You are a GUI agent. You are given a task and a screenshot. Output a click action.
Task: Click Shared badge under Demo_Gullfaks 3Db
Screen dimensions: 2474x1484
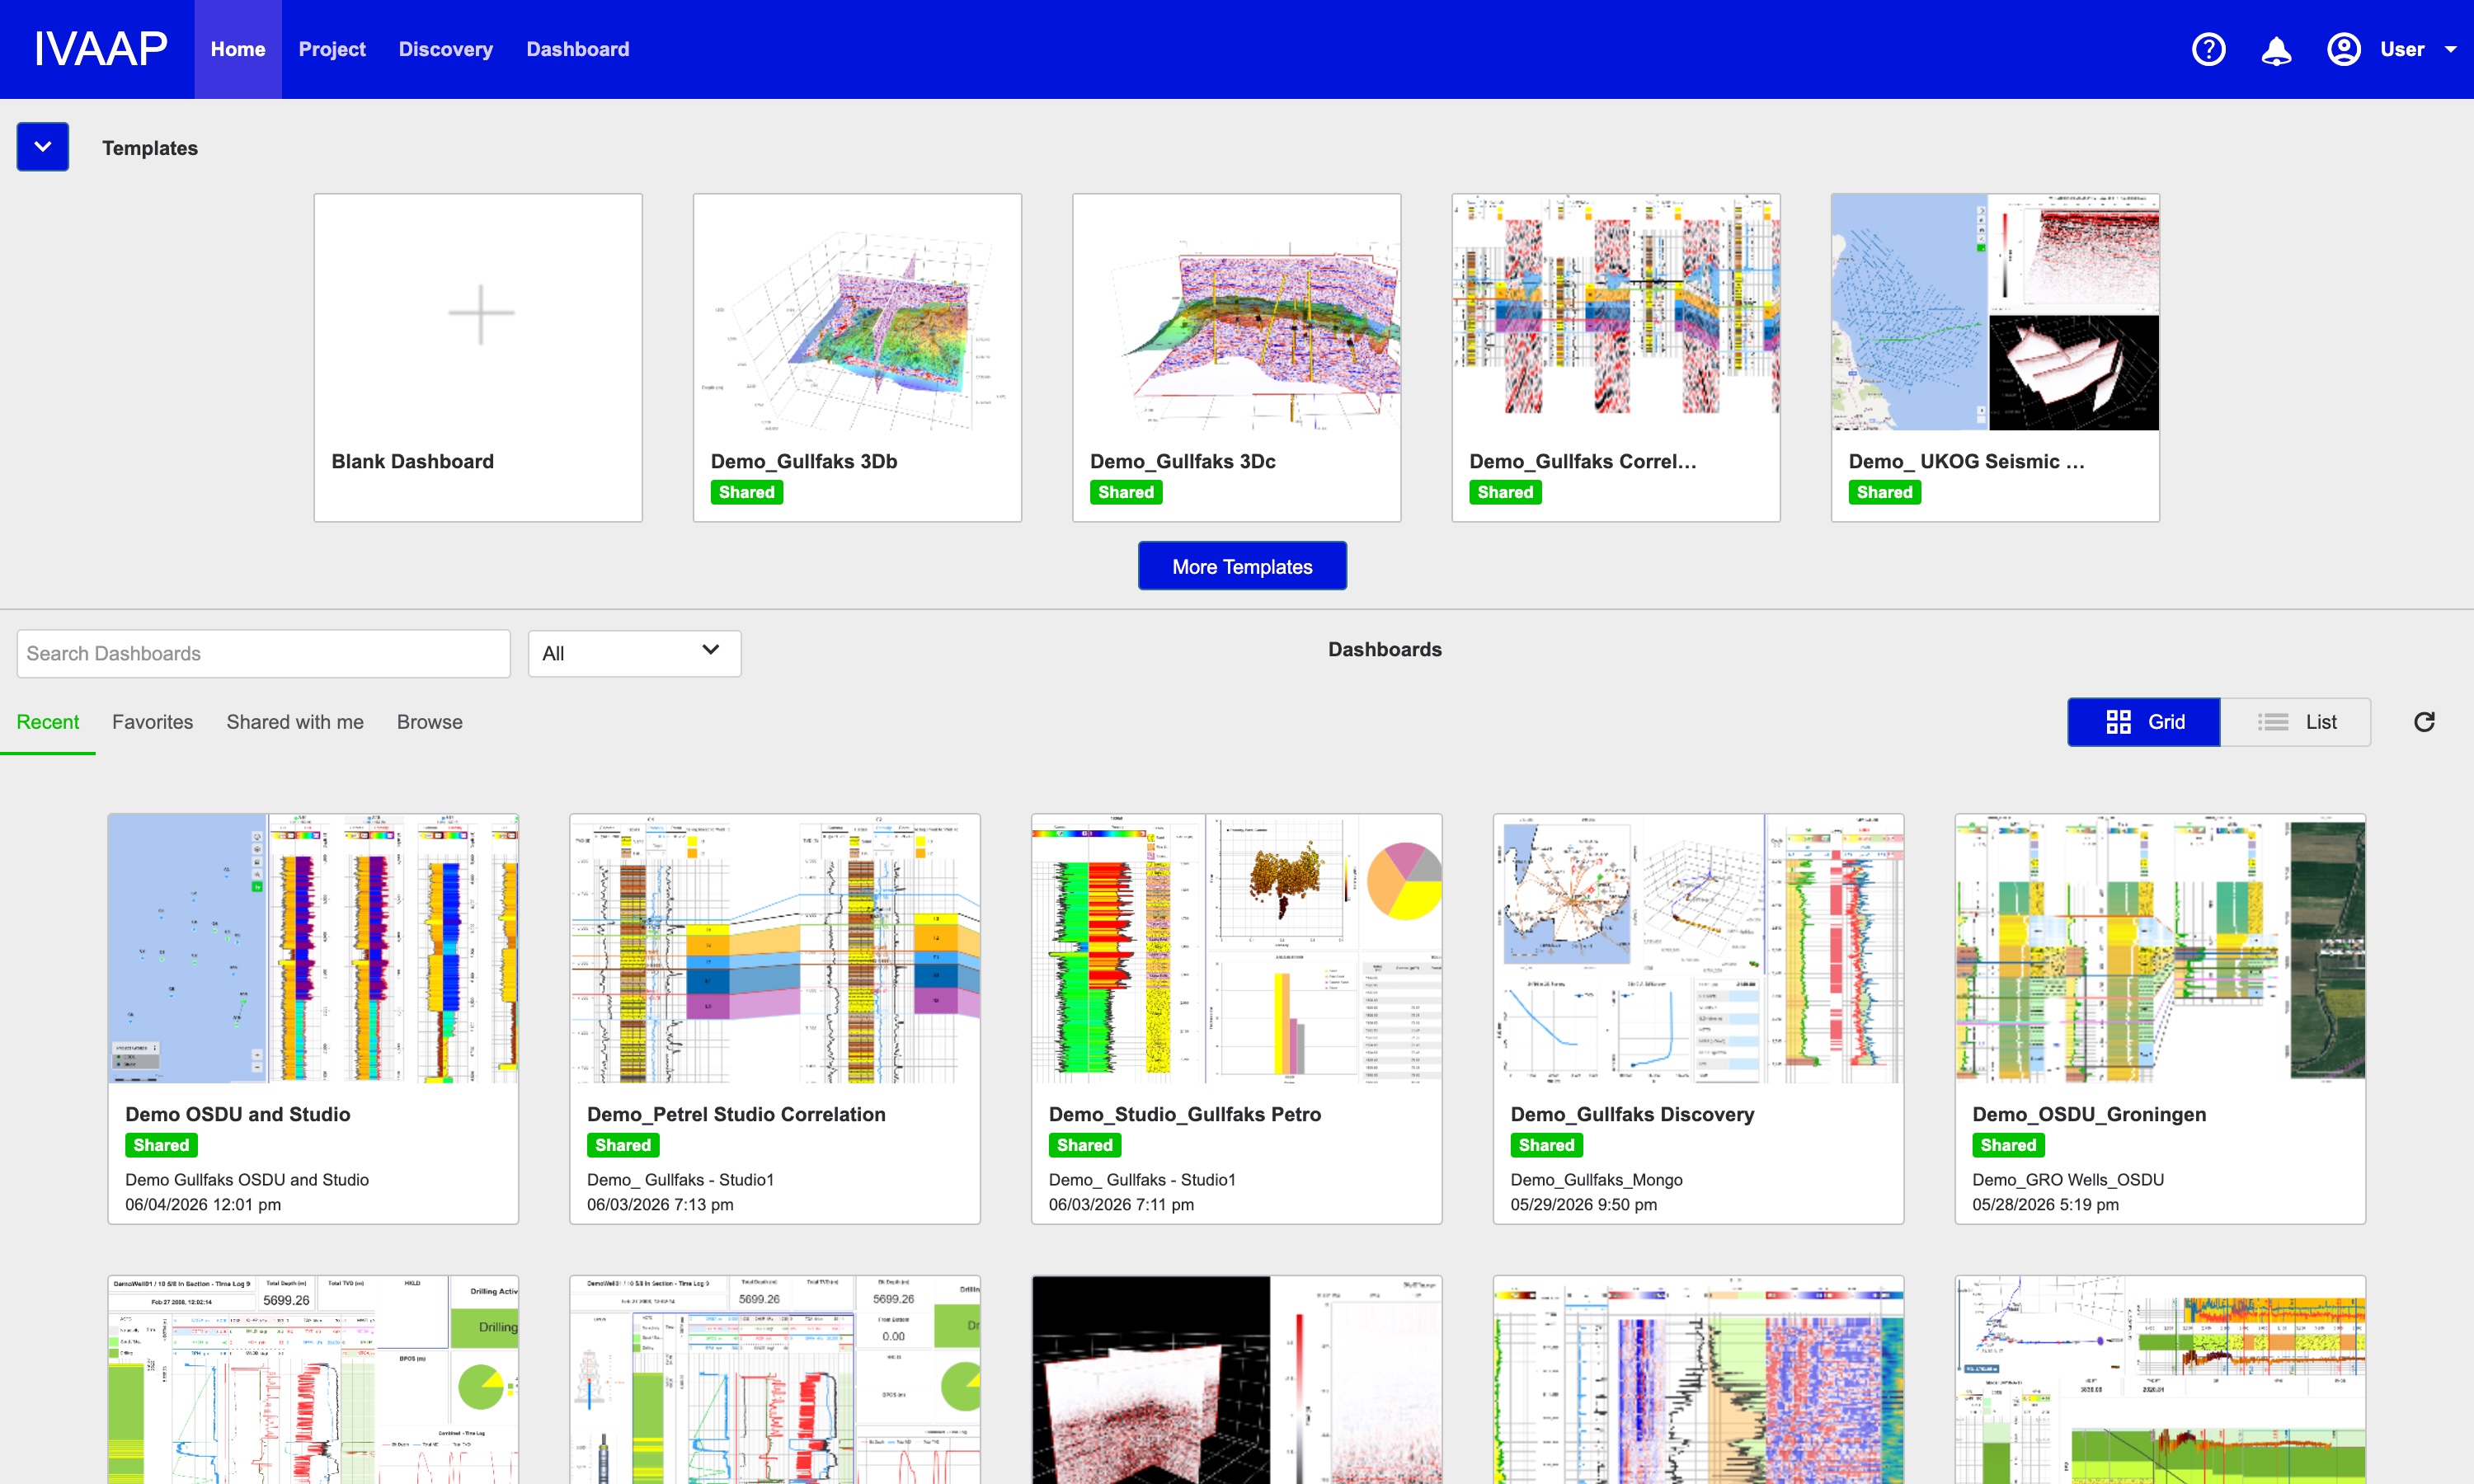746,492
